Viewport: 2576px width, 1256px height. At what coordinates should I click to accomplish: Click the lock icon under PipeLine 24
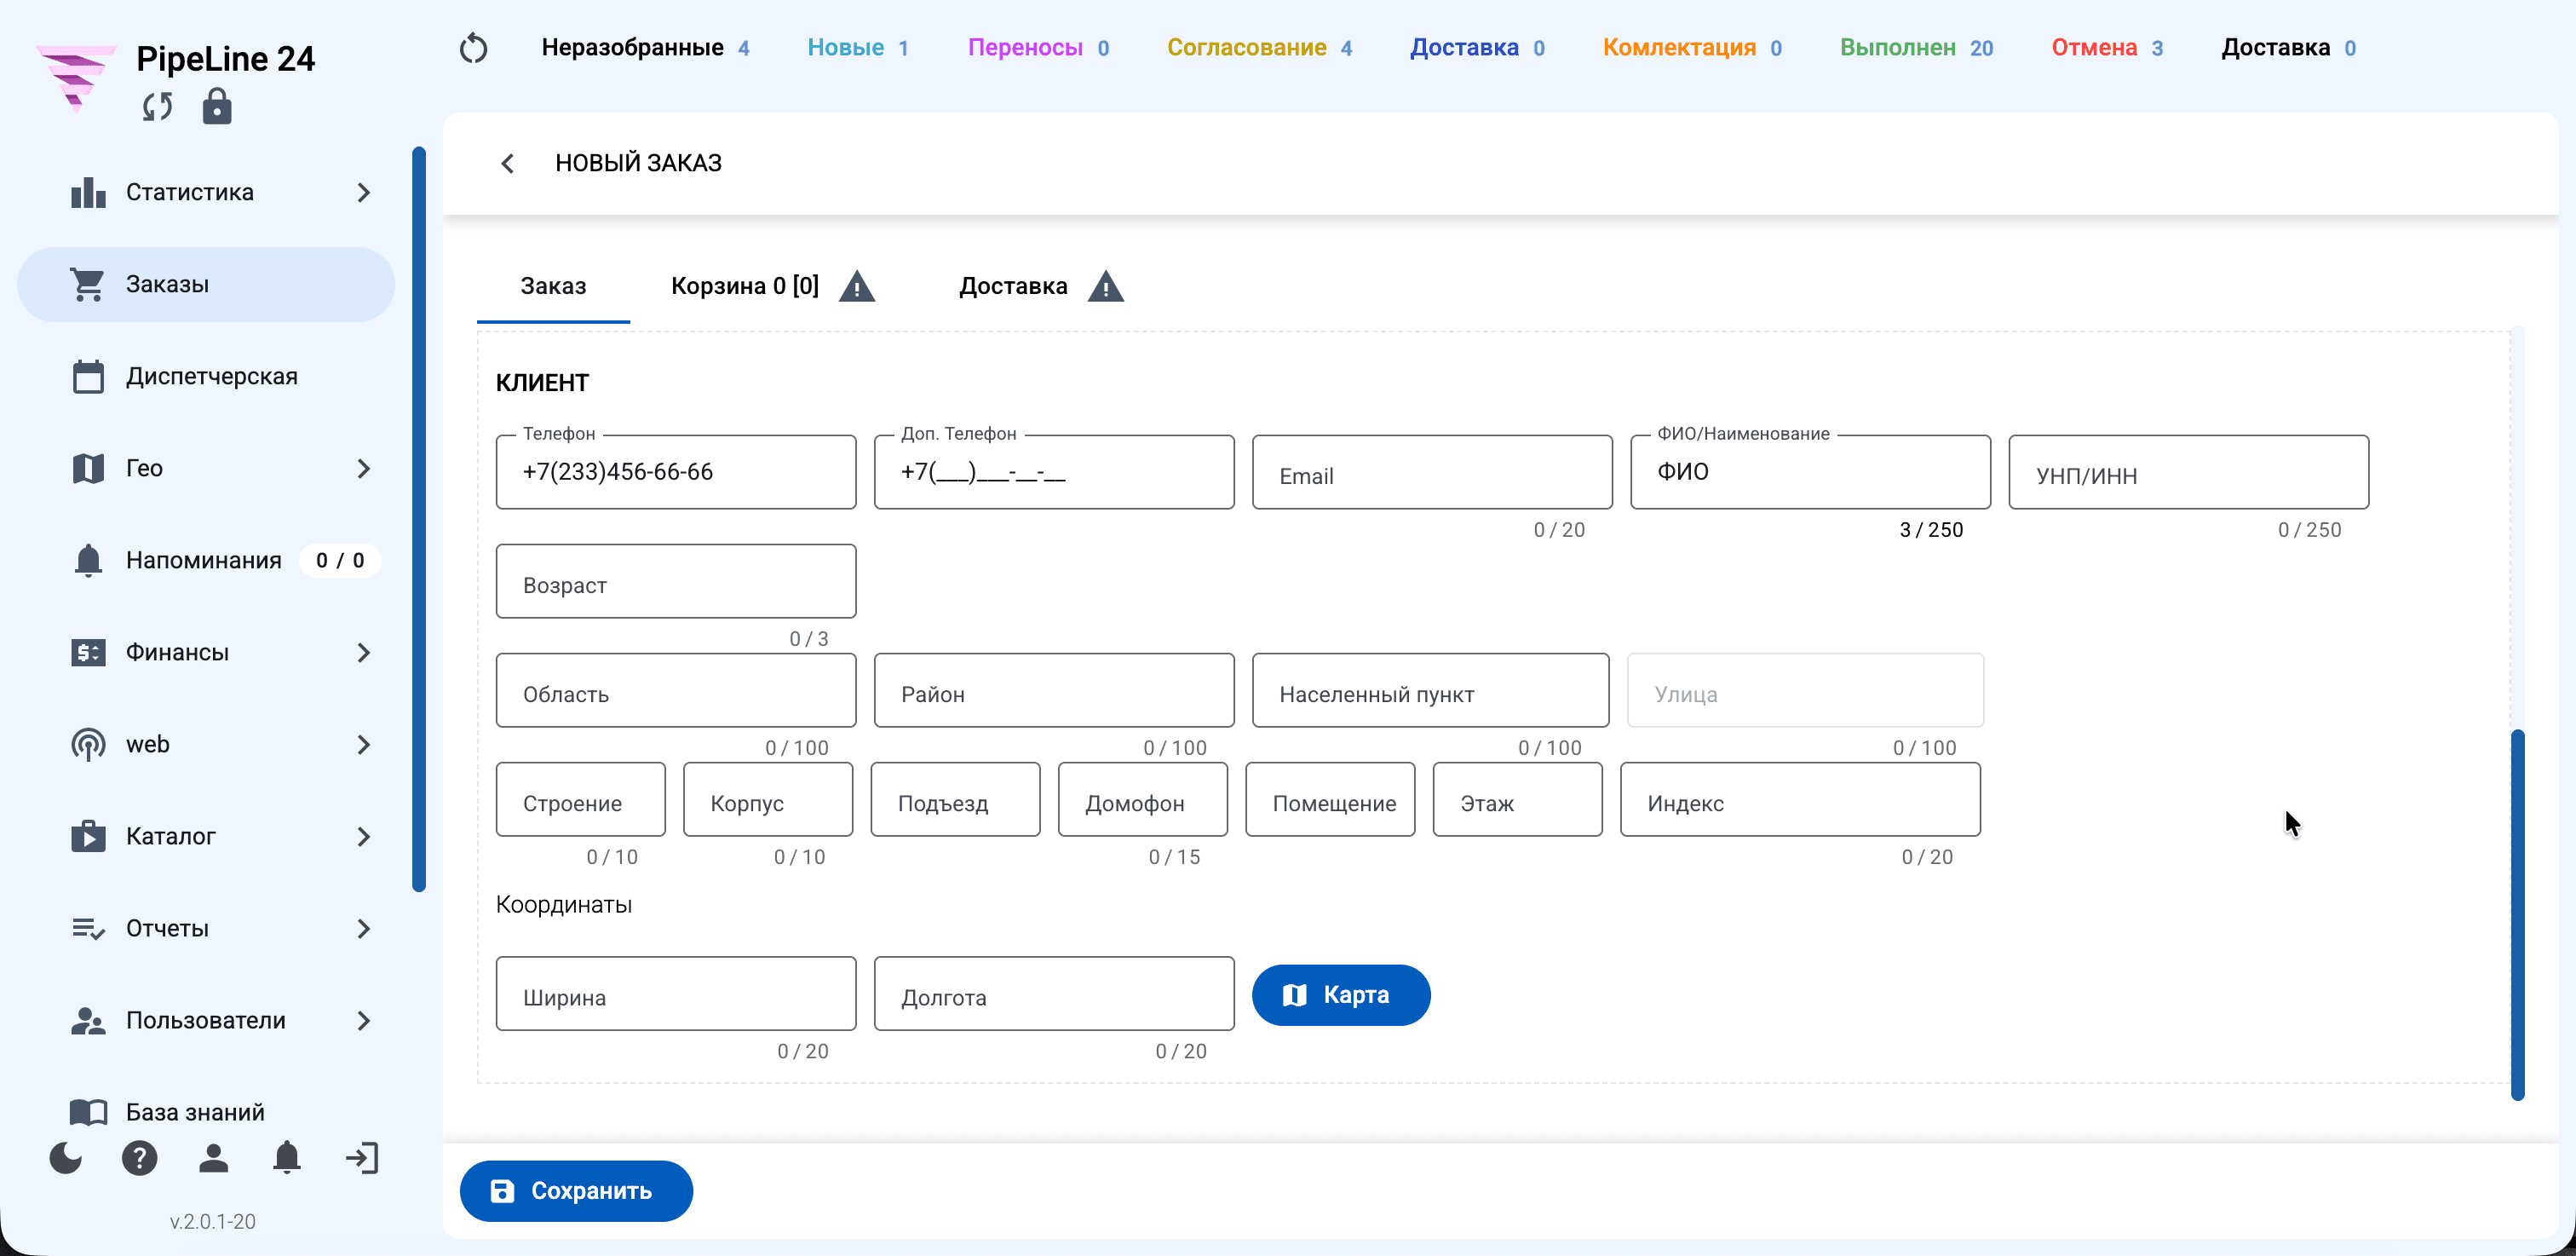[x=217, y=106]
